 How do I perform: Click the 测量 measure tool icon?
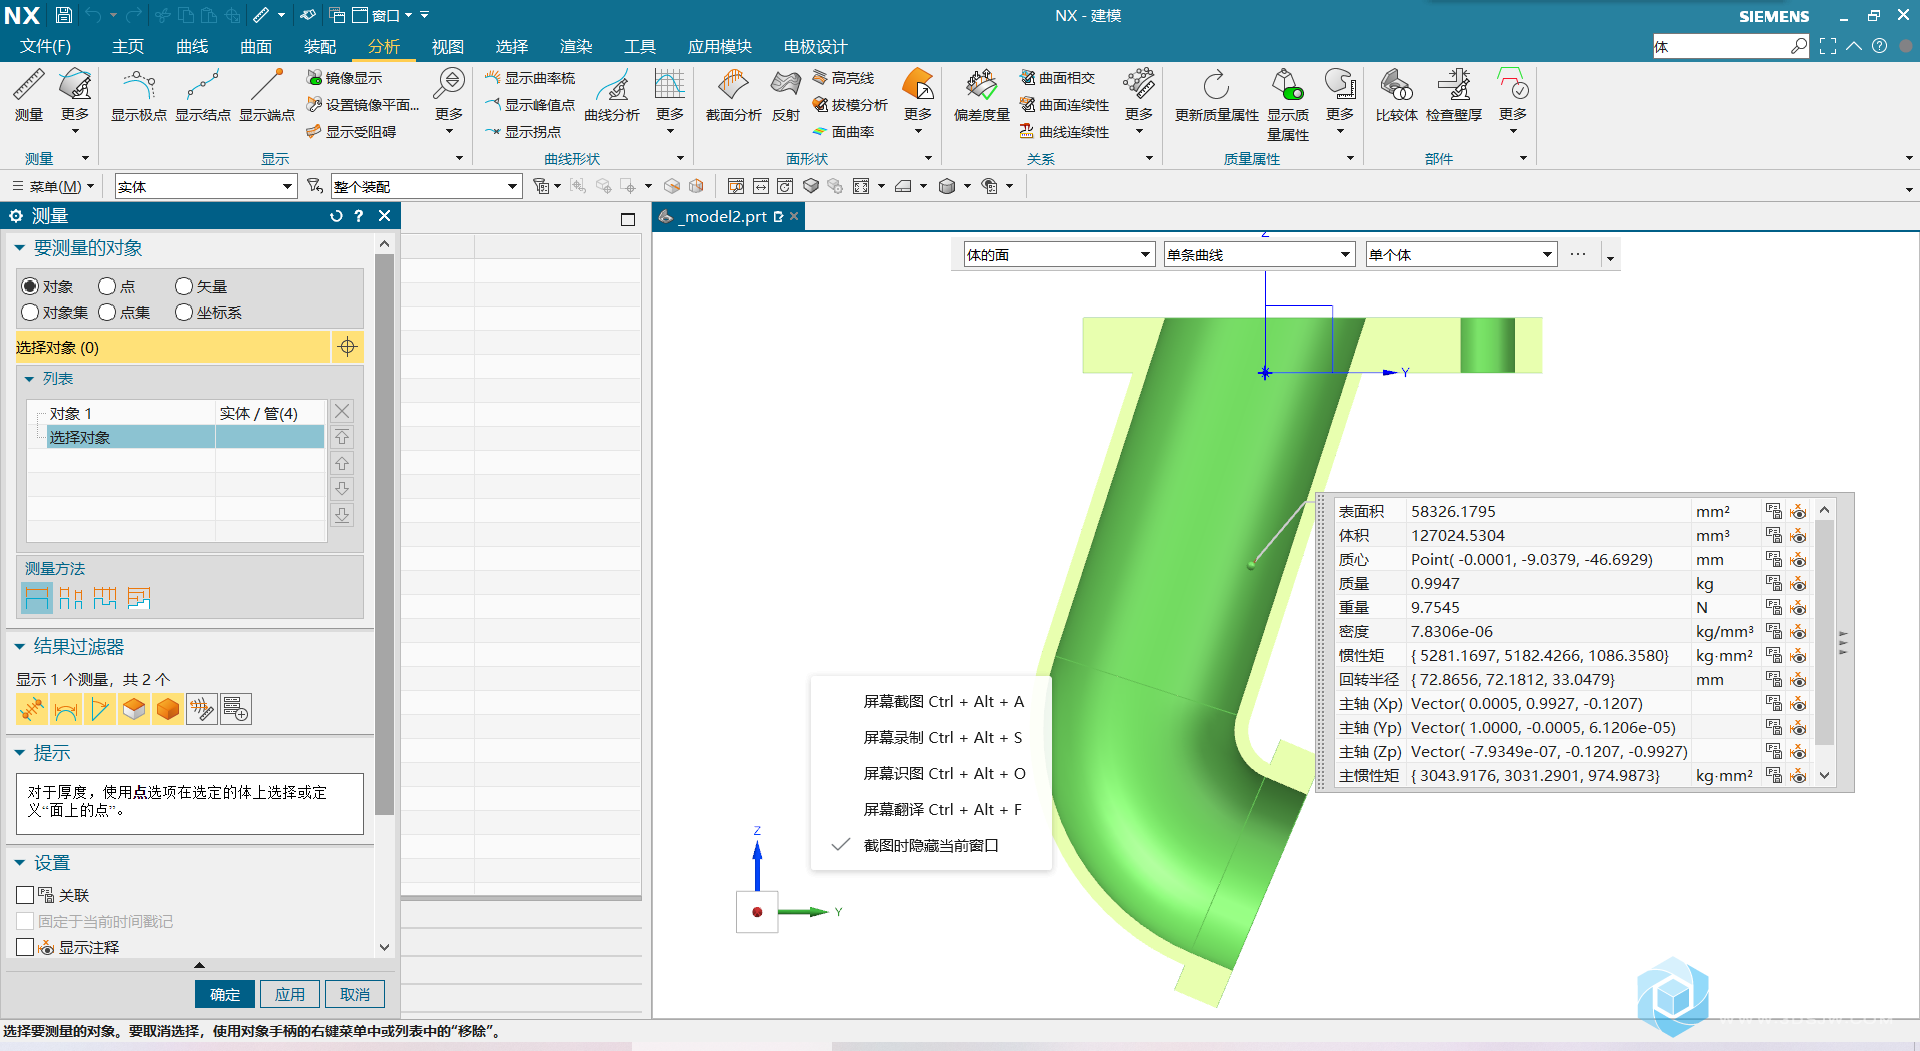pos(29,95)
